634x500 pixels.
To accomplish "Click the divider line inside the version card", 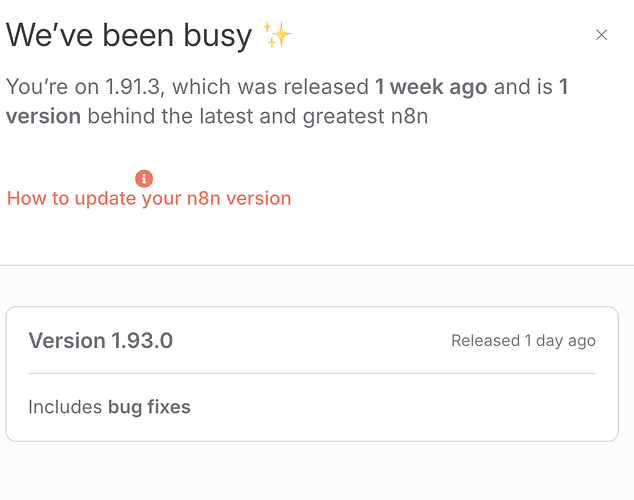I will (x=312, y=373).
